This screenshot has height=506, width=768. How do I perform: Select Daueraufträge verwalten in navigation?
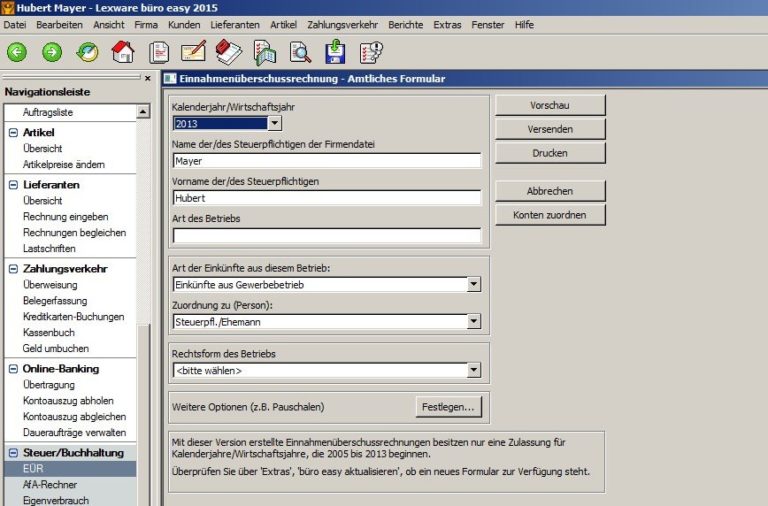pyautogui.click(x=74, y=433)
